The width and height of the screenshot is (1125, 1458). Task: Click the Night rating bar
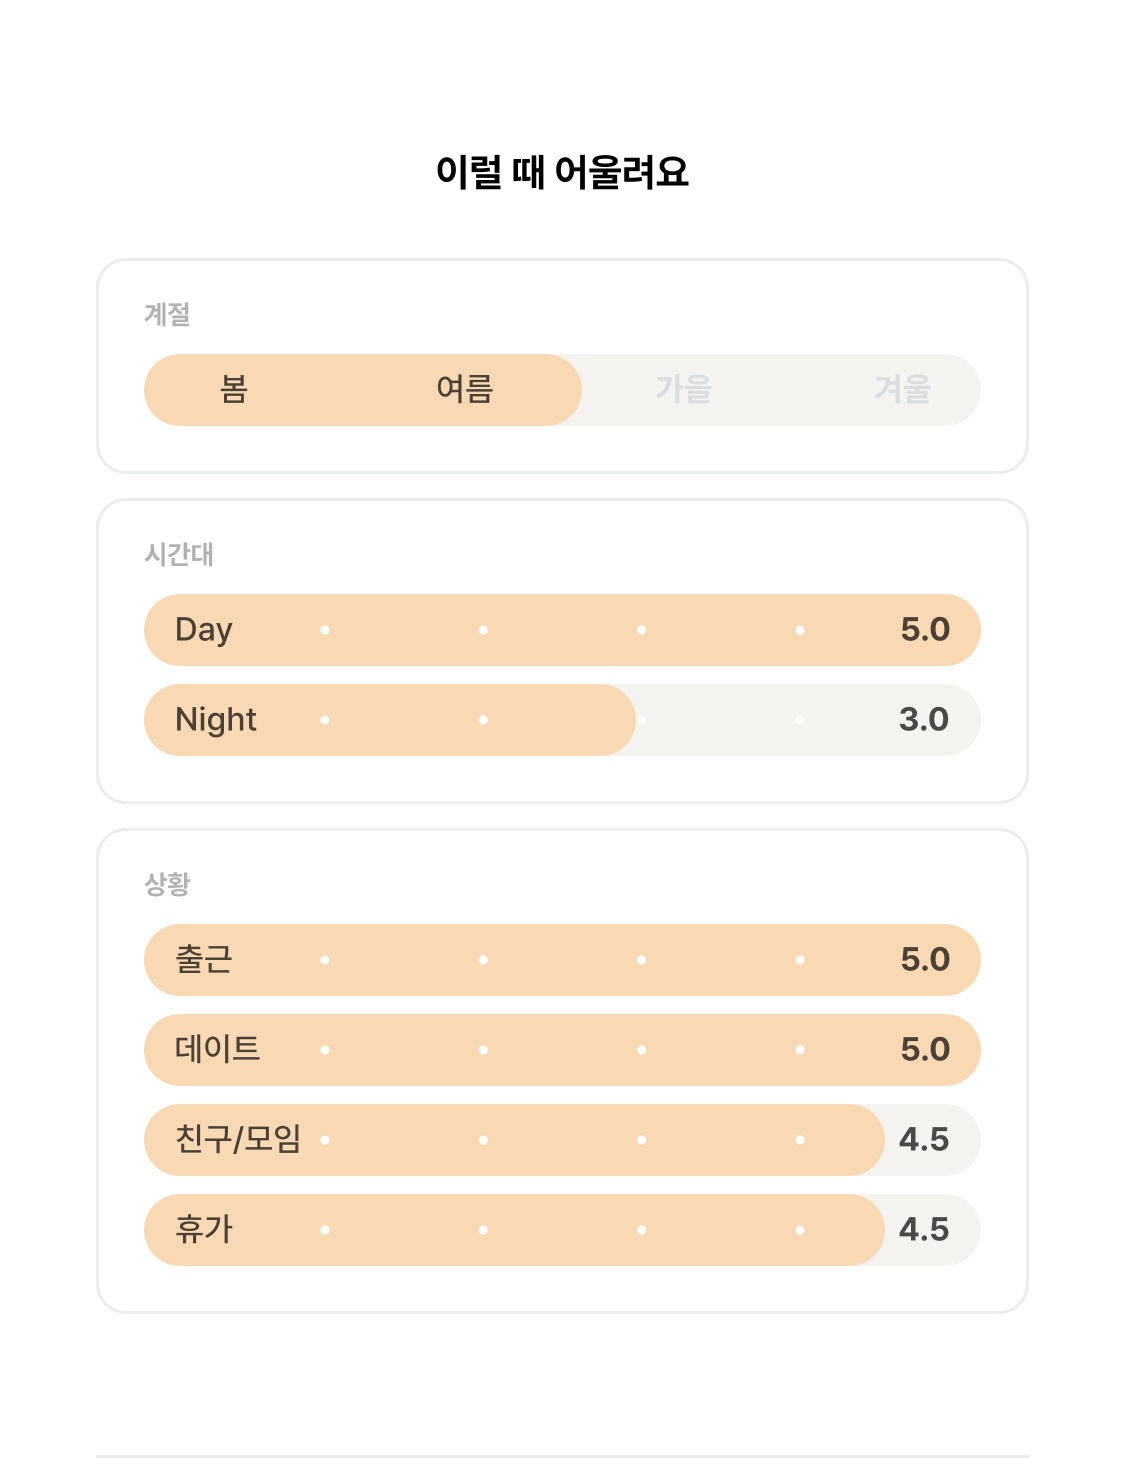click(562, 720)
